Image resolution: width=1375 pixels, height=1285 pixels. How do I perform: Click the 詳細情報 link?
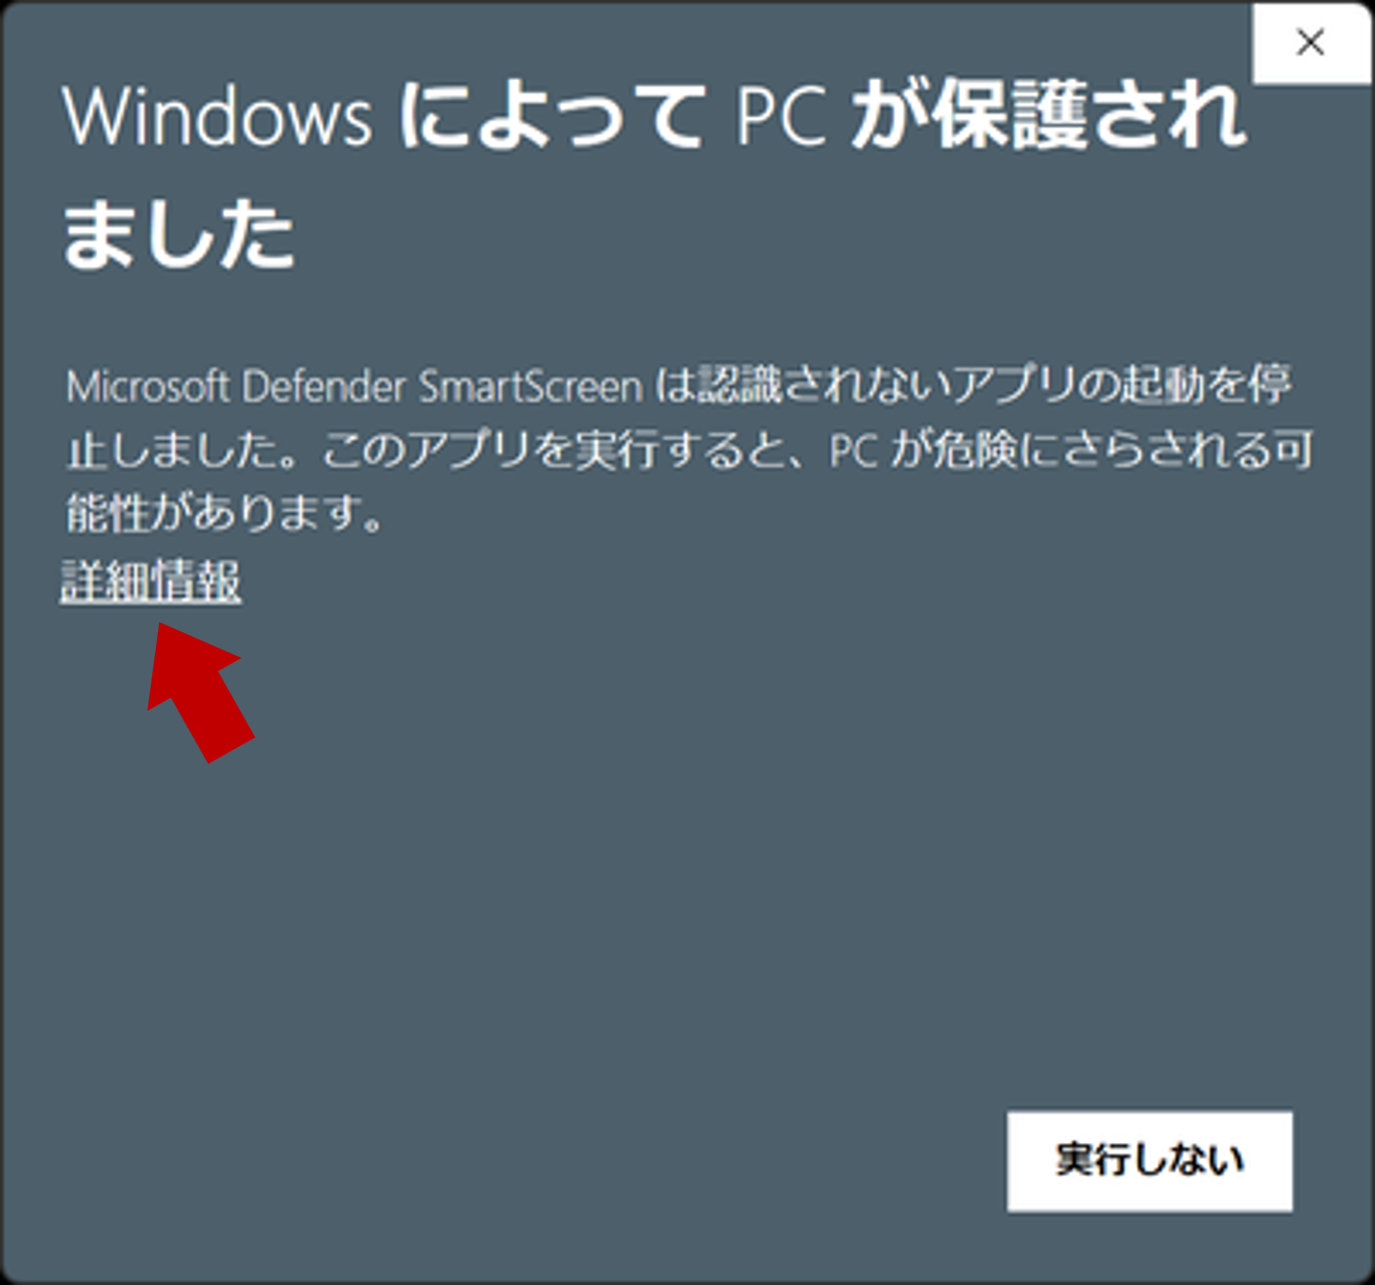(x=151, y=581)
